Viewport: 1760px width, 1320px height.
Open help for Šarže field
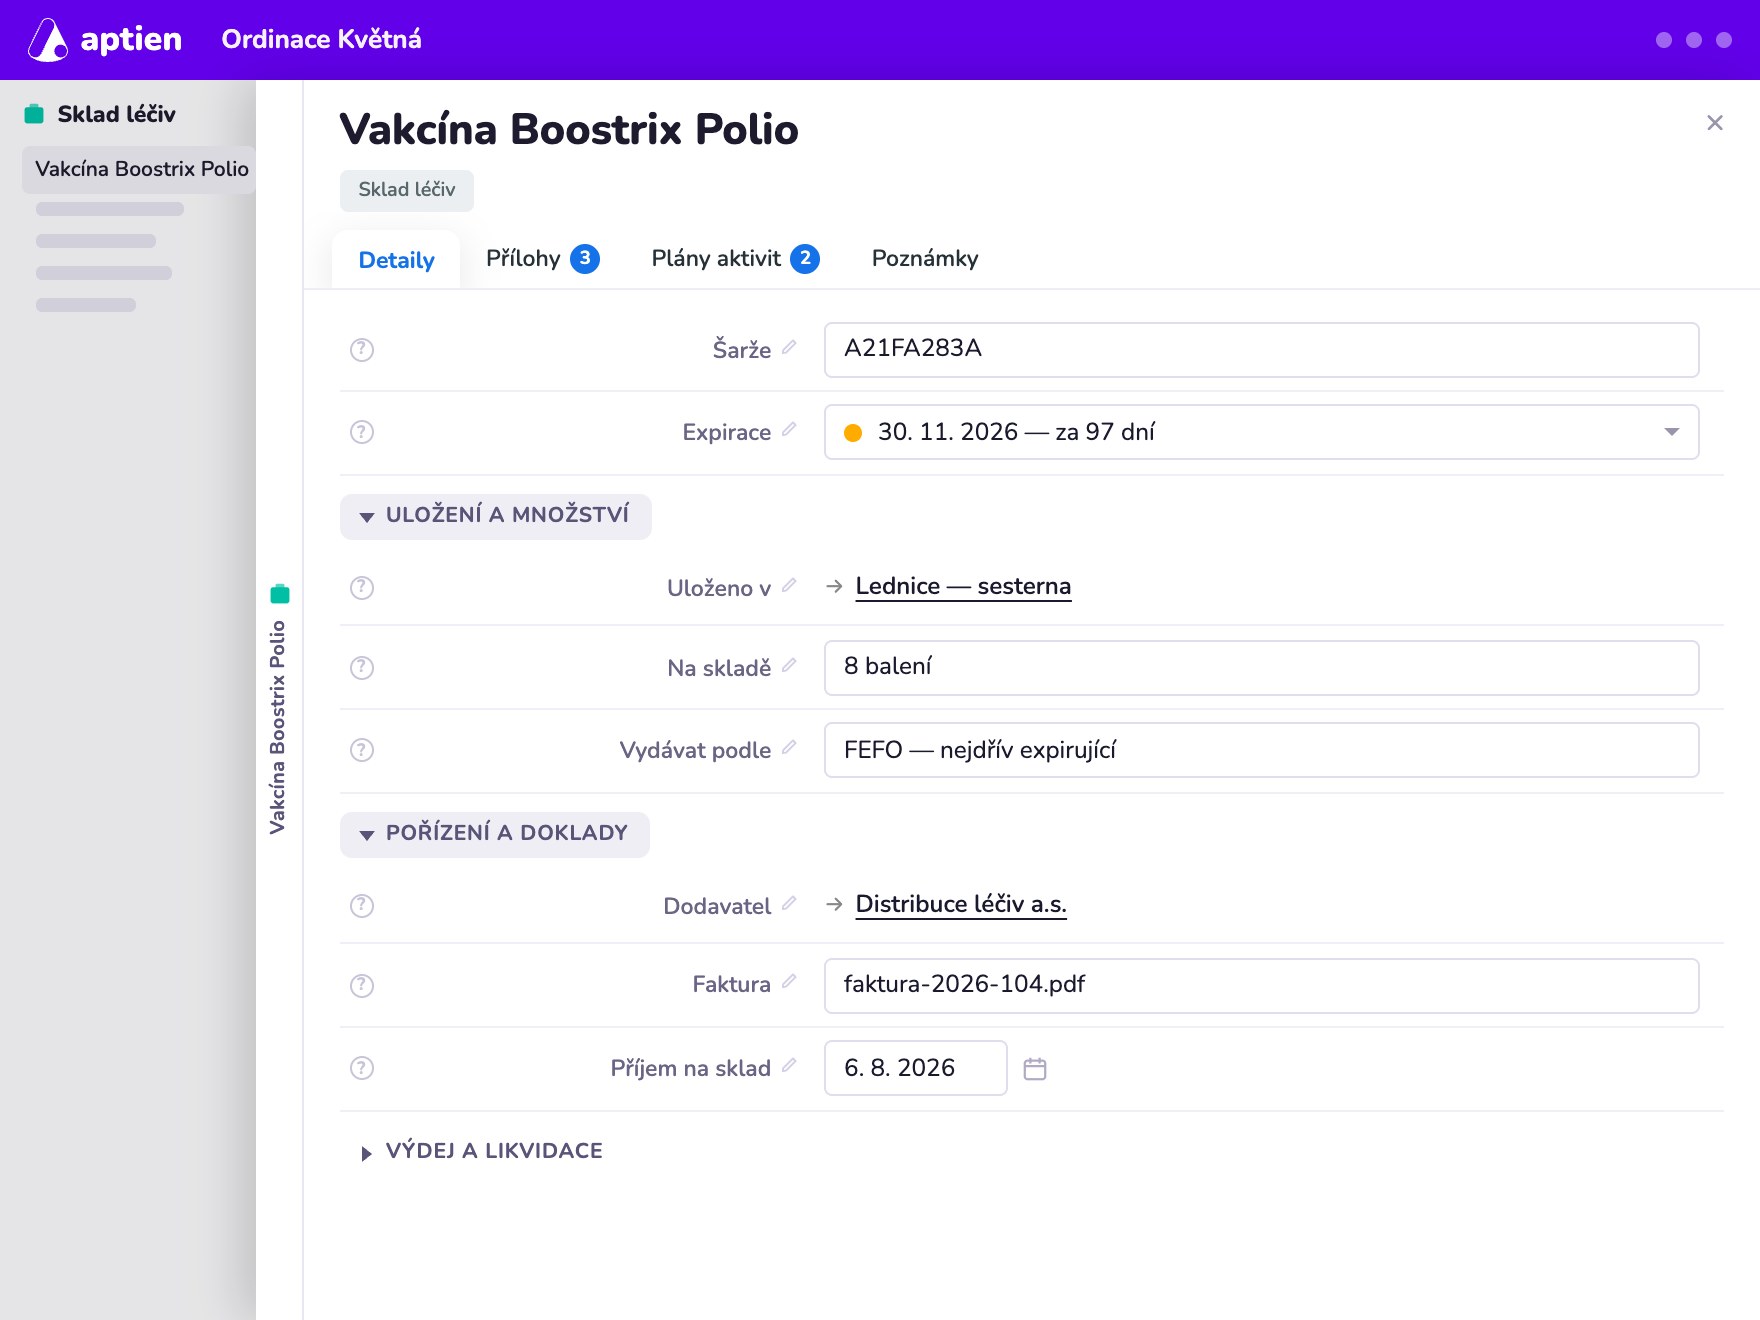click(362, 350)
